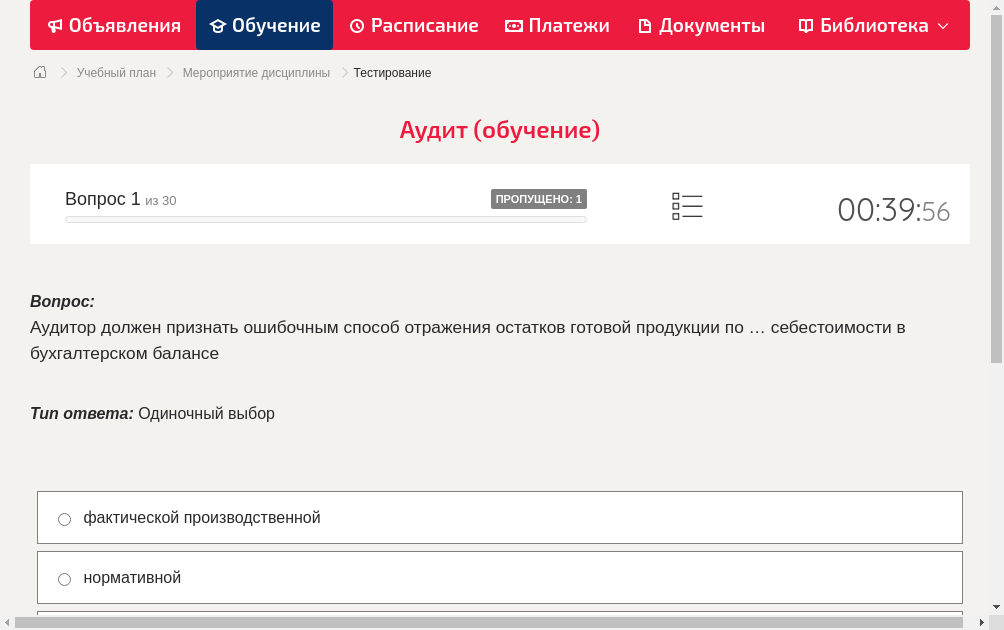The image size is (1004, 630).
Task: Expand the Библиотека dropdown chevron
Action: 945,25
